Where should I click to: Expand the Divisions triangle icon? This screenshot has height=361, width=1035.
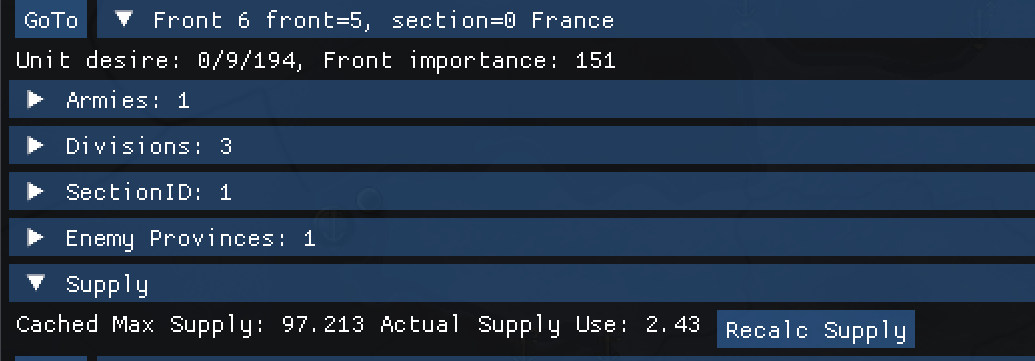[35, 146]
